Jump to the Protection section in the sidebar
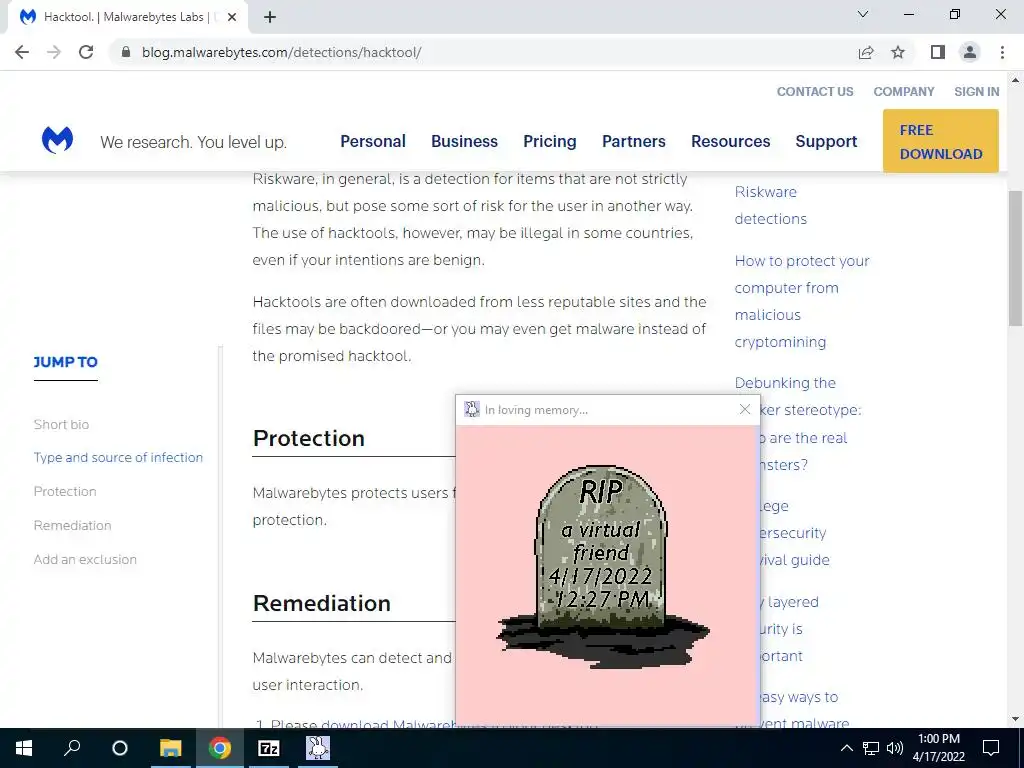 point(65,492)
